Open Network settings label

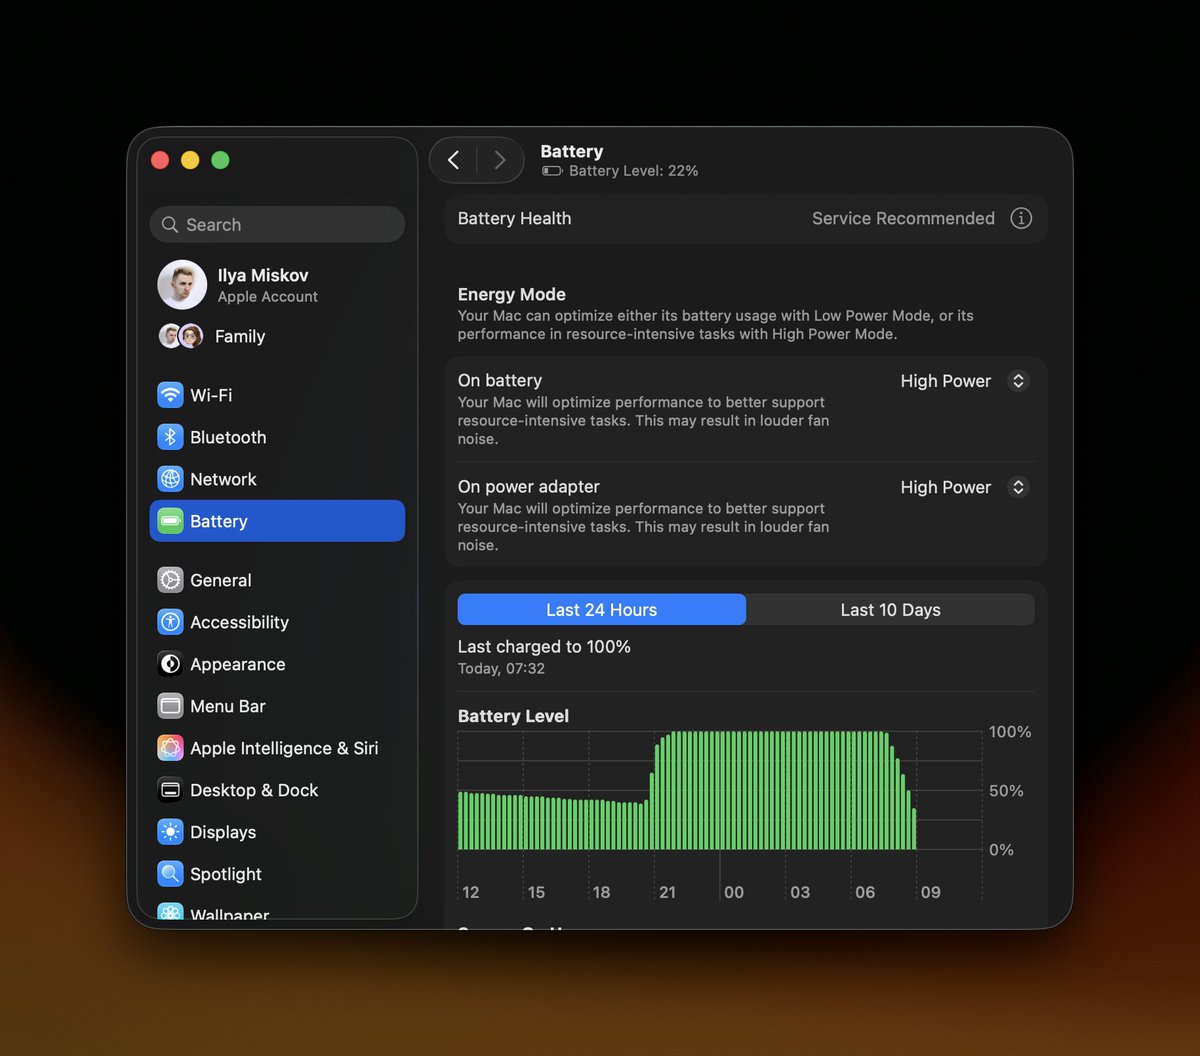[x=223, y=479]
